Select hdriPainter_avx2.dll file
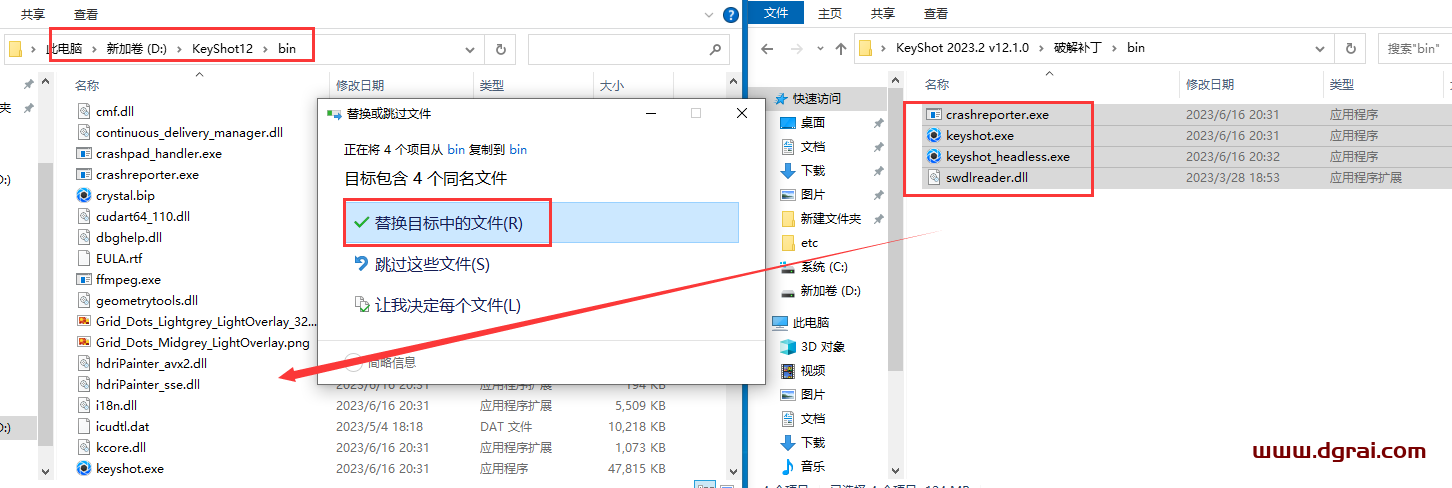Viewport: 1452px width, 488px height. click(151, 363)
